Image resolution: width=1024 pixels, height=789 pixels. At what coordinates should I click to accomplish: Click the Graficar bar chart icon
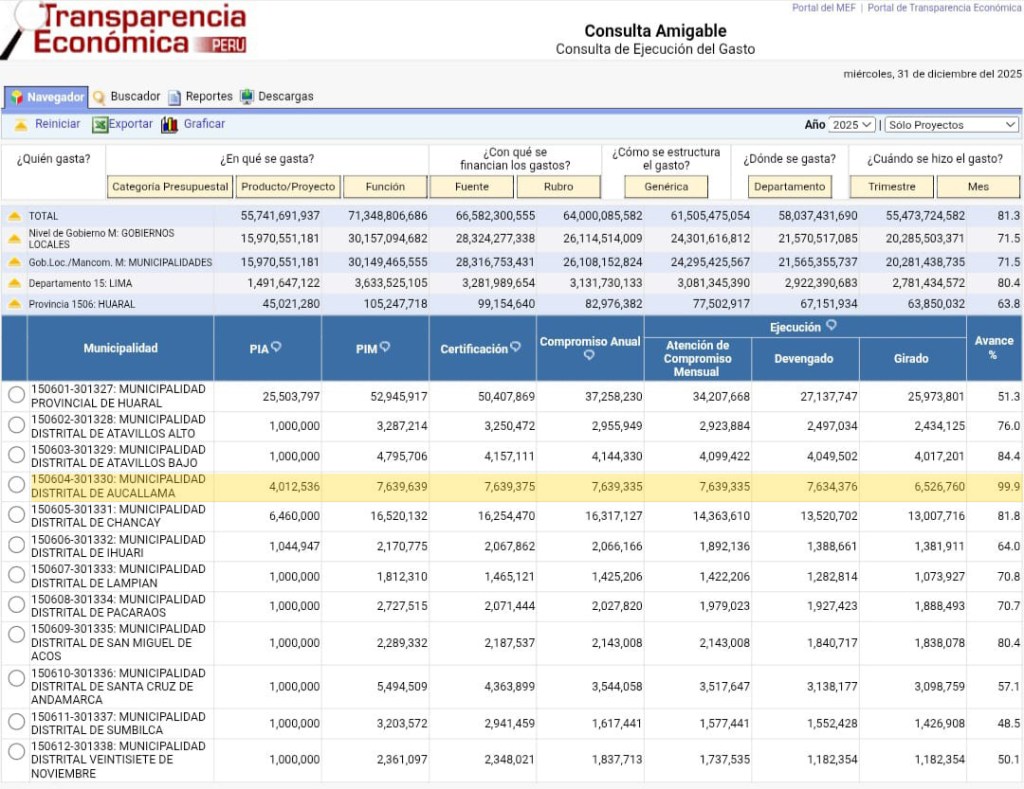169,125
